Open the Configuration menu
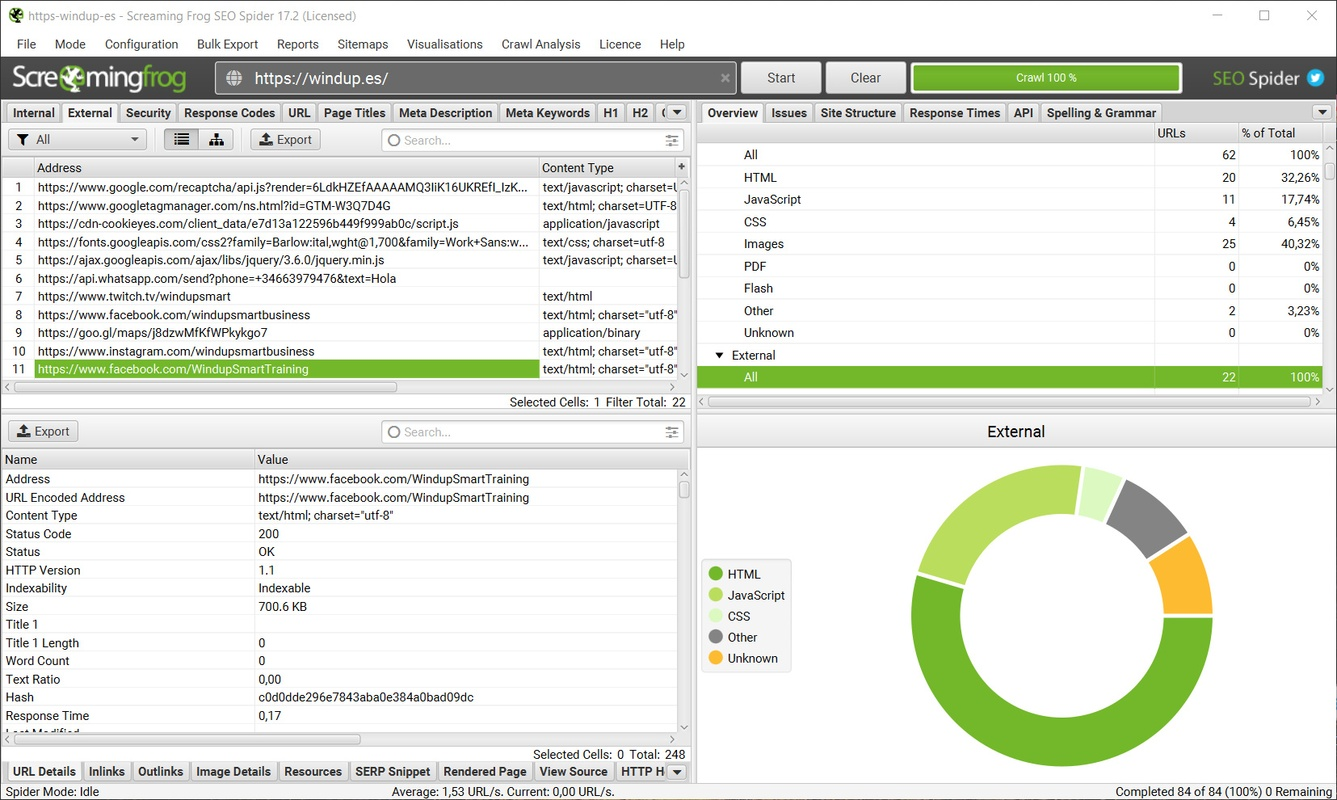This screenshot has width=1337, height=800. click(x=141, y=44)
